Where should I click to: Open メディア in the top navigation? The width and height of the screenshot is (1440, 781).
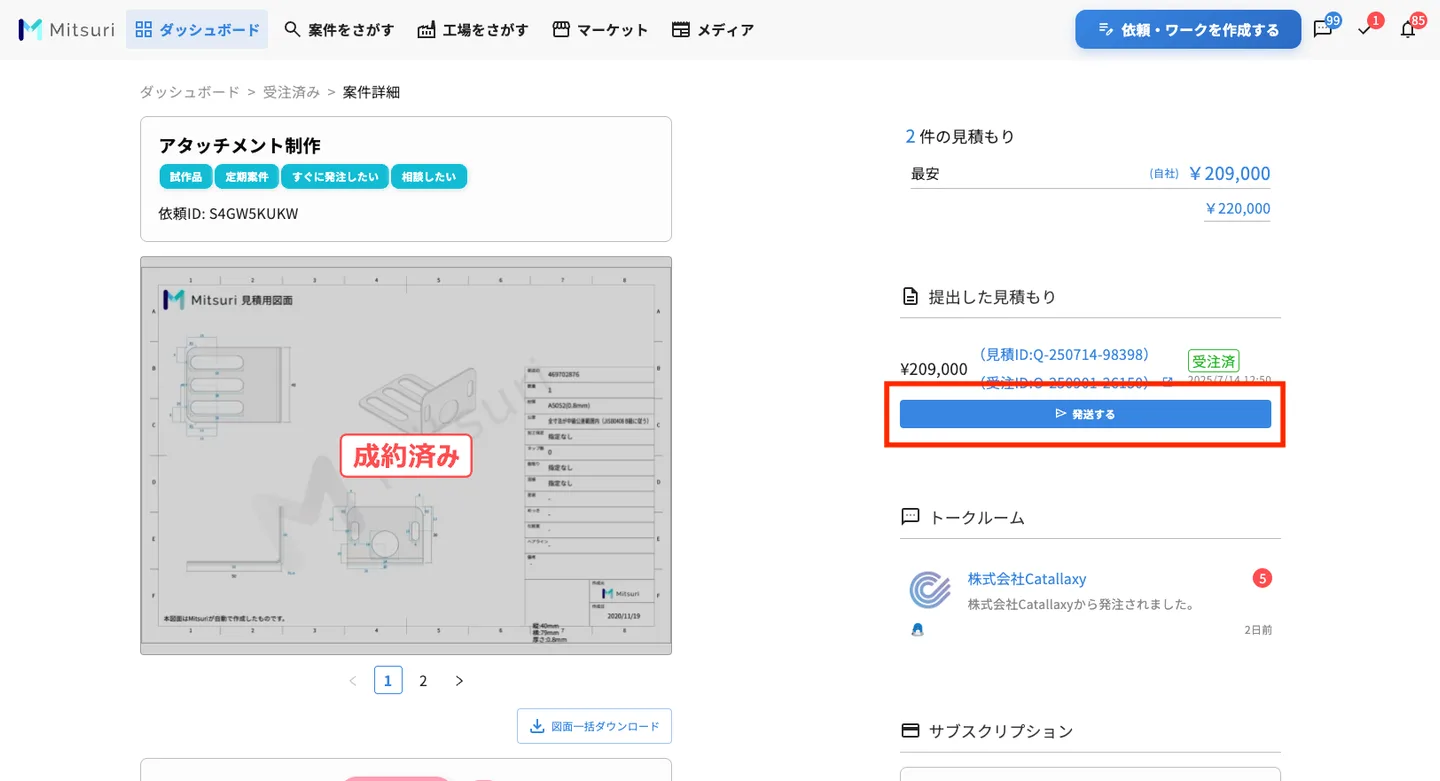(713, 29)
